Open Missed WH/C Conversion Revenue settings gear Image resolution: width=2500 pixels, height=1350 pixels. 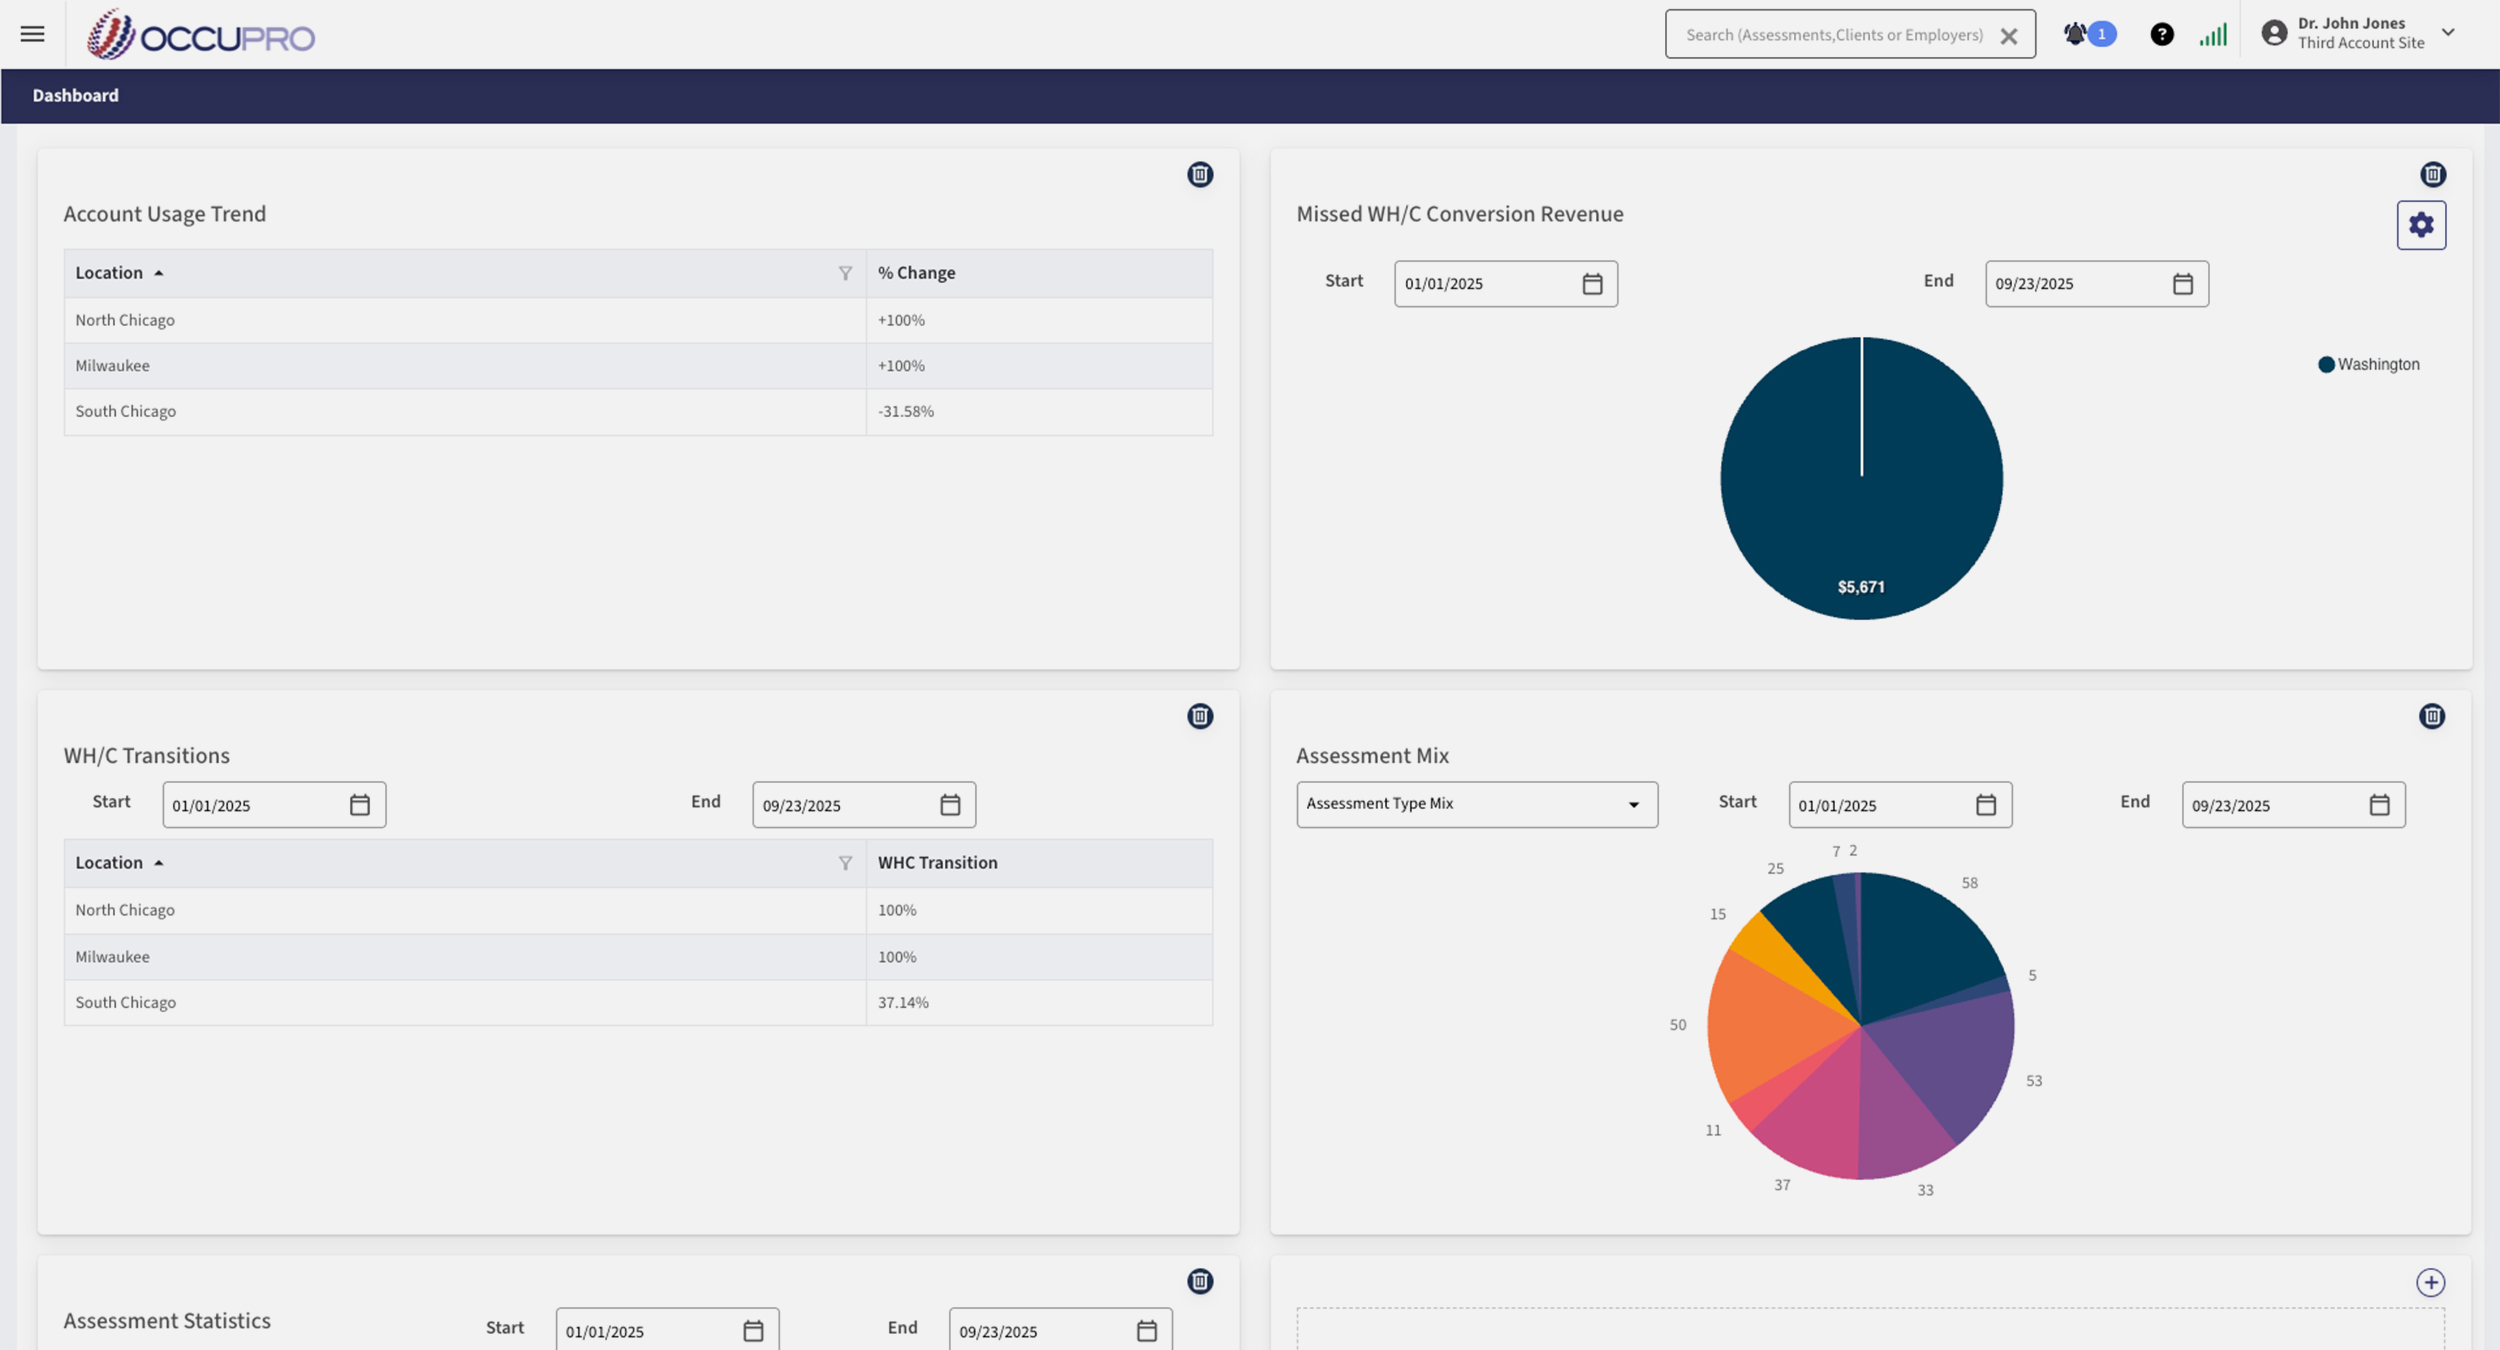click(x=2420, y=225)
